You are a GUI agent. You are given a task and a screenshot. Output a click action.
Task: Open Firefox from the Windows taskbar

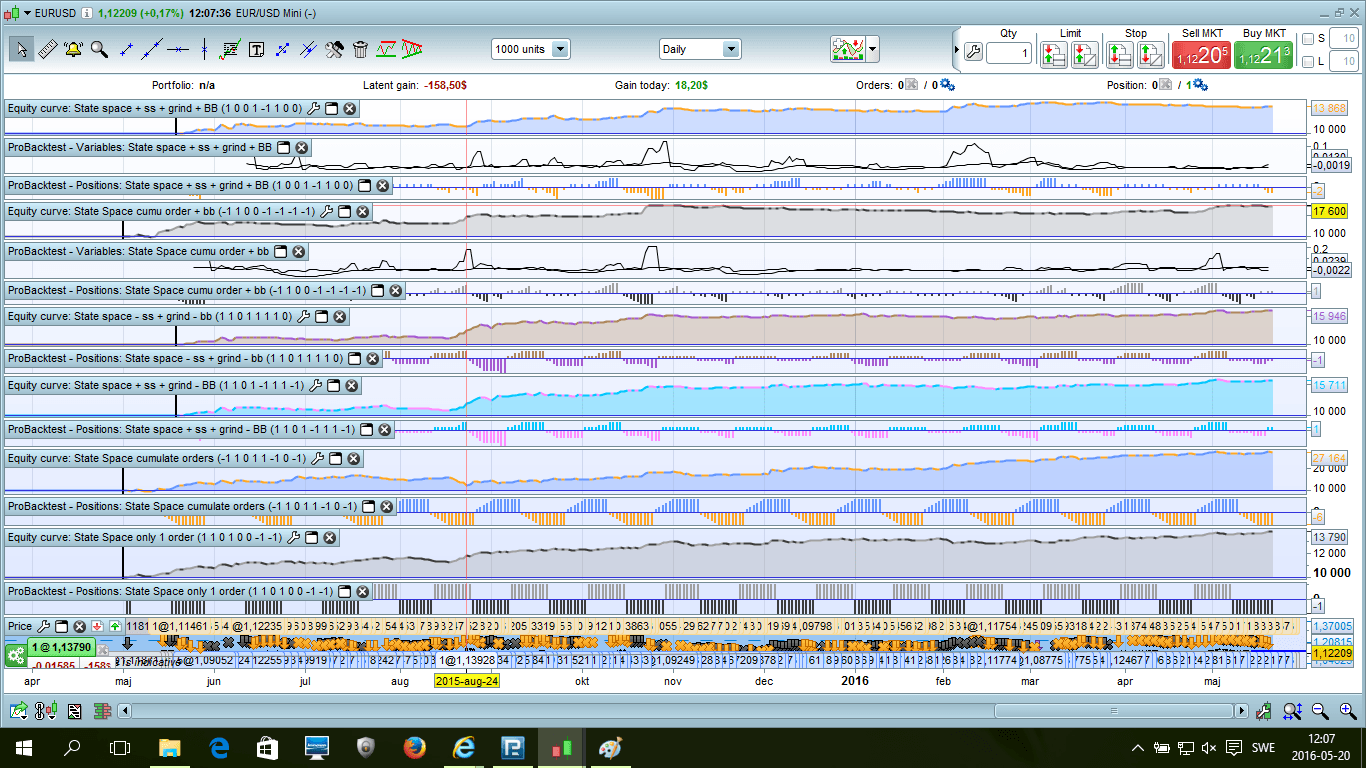coord(414,747)
